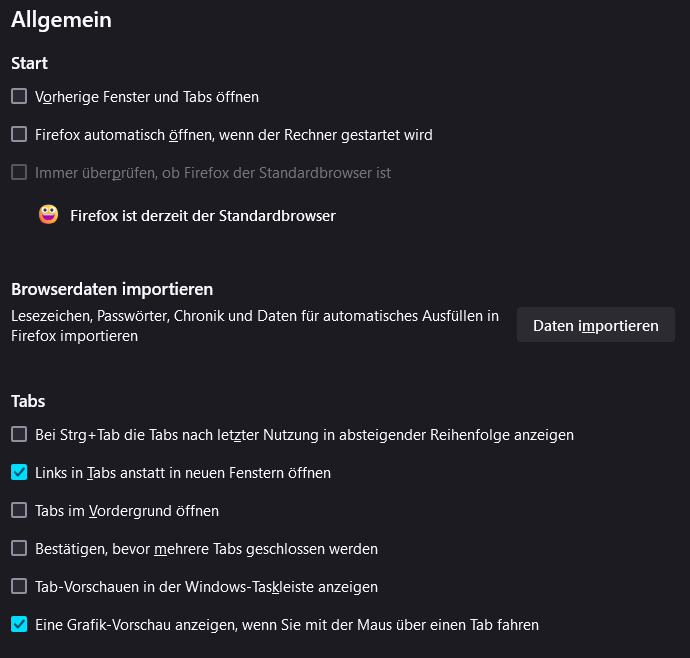This screenshot has height=658, width=690.
Task: Check 'Firefox automatisch öffnen' on computer start
Action: pos(19,134)
